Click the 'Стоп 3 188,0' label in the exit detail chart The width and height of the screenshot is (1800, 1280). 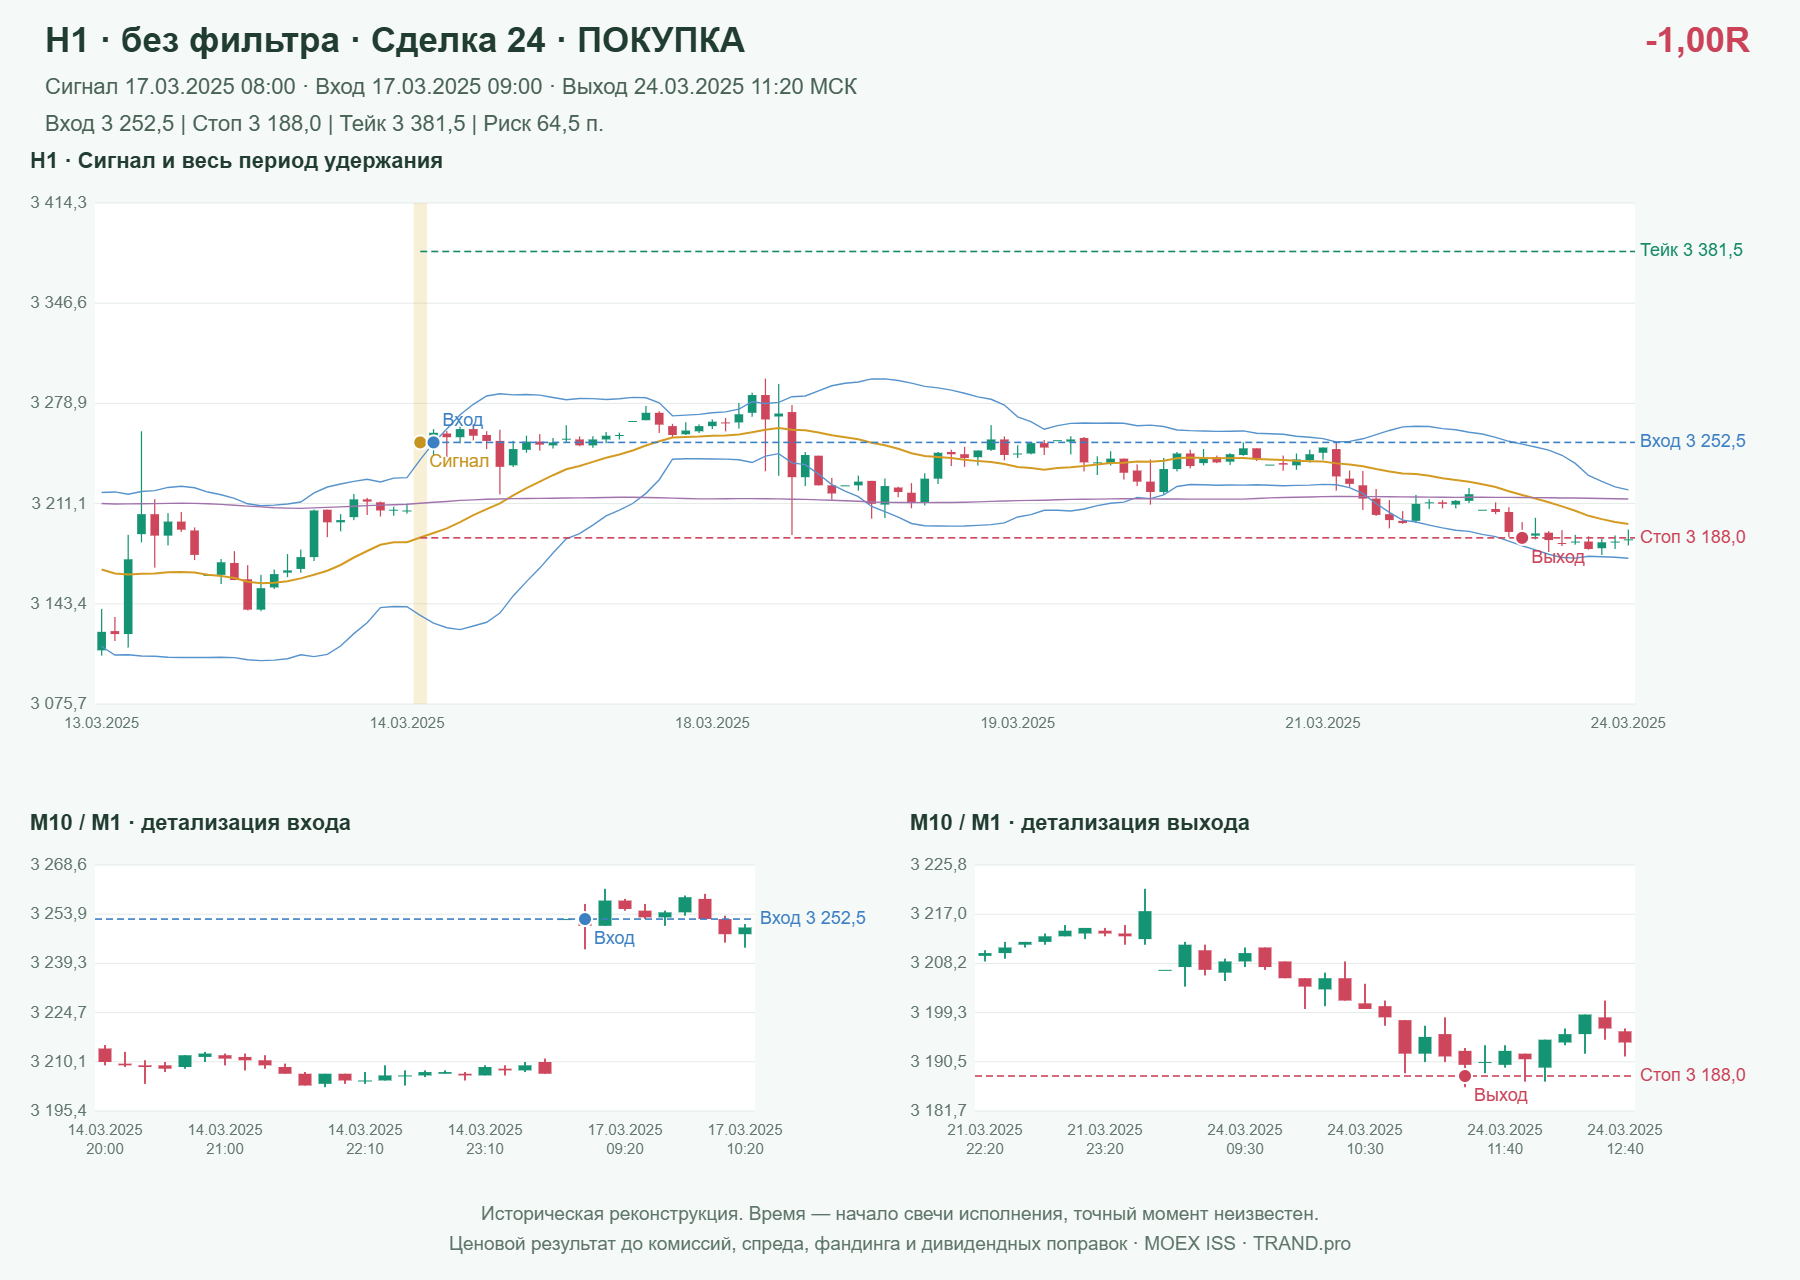1692,1075
